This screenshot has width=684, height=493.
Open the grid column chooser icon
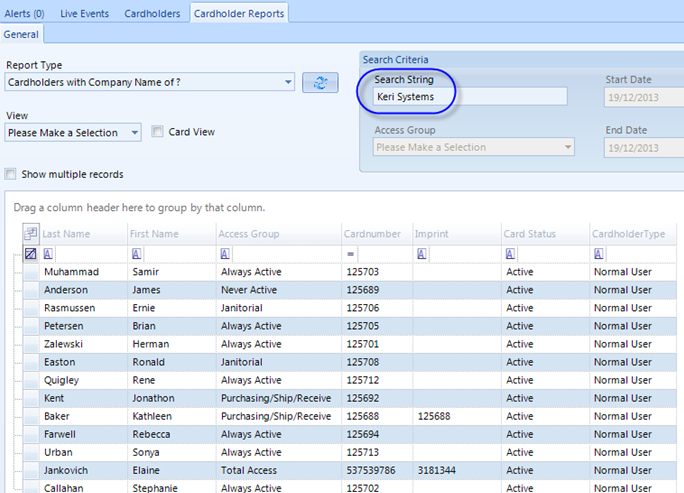30,234
